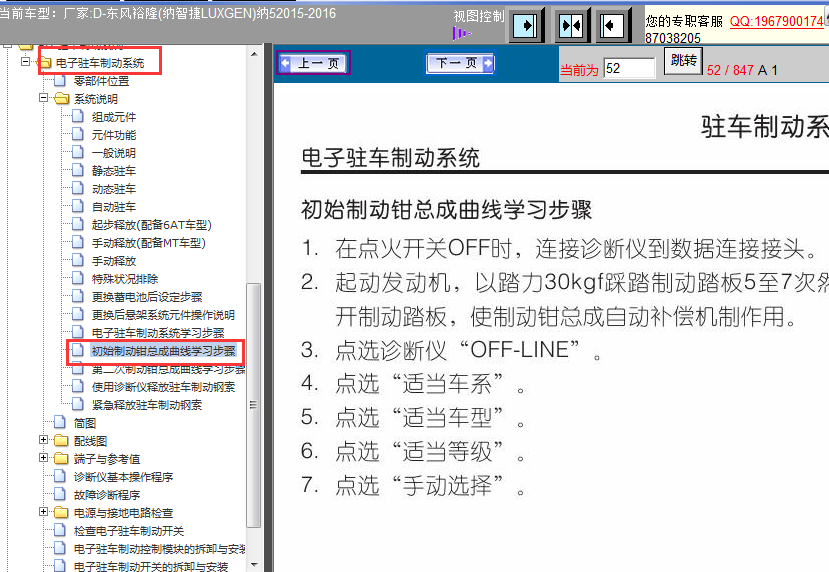The image size is (829, 572).
Task: Go to previous page with 上一页 button
Action: [x=314, y=63]
